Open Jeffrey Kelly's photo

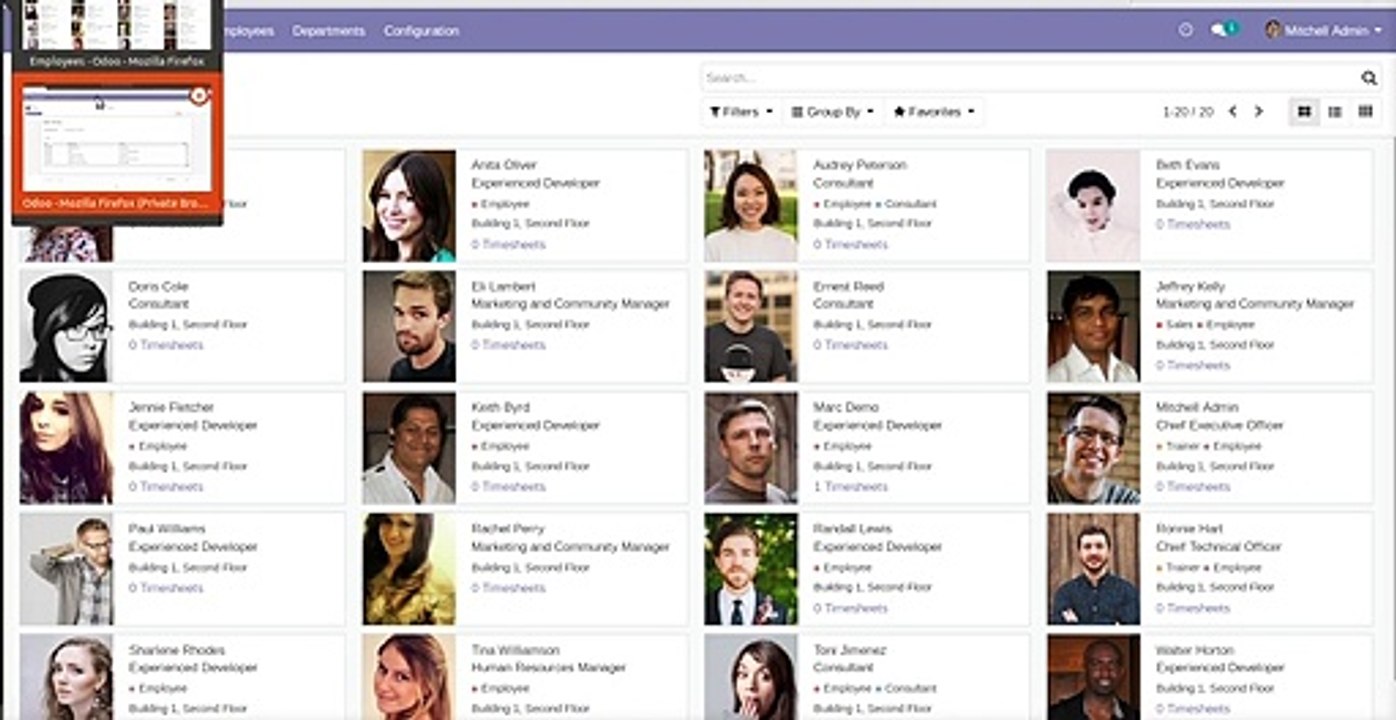click(x=1093, y=327)
